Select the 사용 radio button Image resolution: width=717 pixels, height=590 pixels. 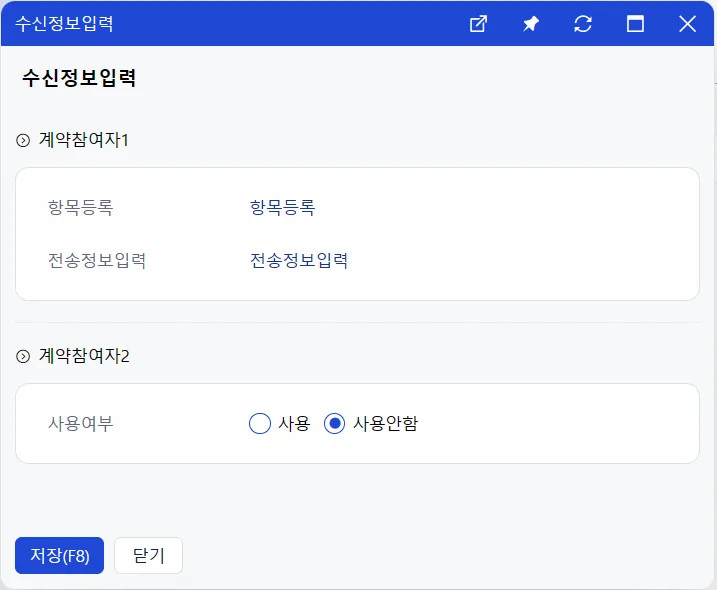pos(260,424)
